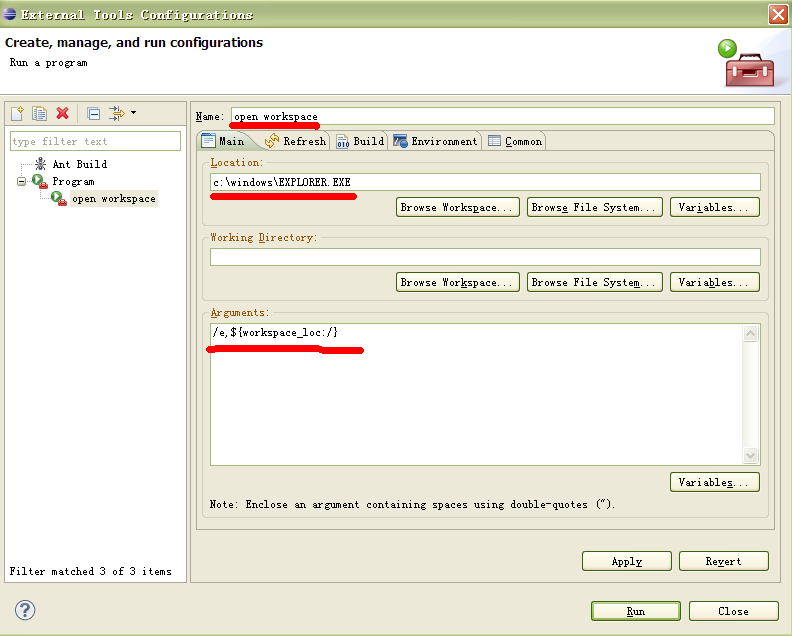792x636 pixels.
Task: Open Variables for Location
Action: click(x=715, y=207)
